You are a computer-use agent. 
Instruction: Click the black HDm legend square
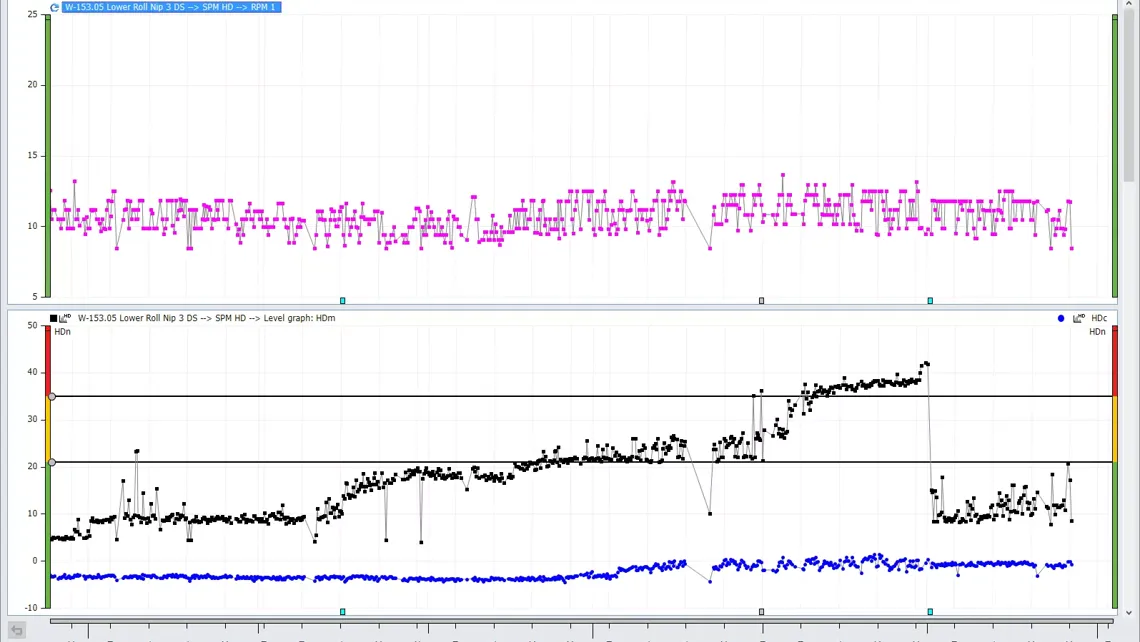coord(54,318)
